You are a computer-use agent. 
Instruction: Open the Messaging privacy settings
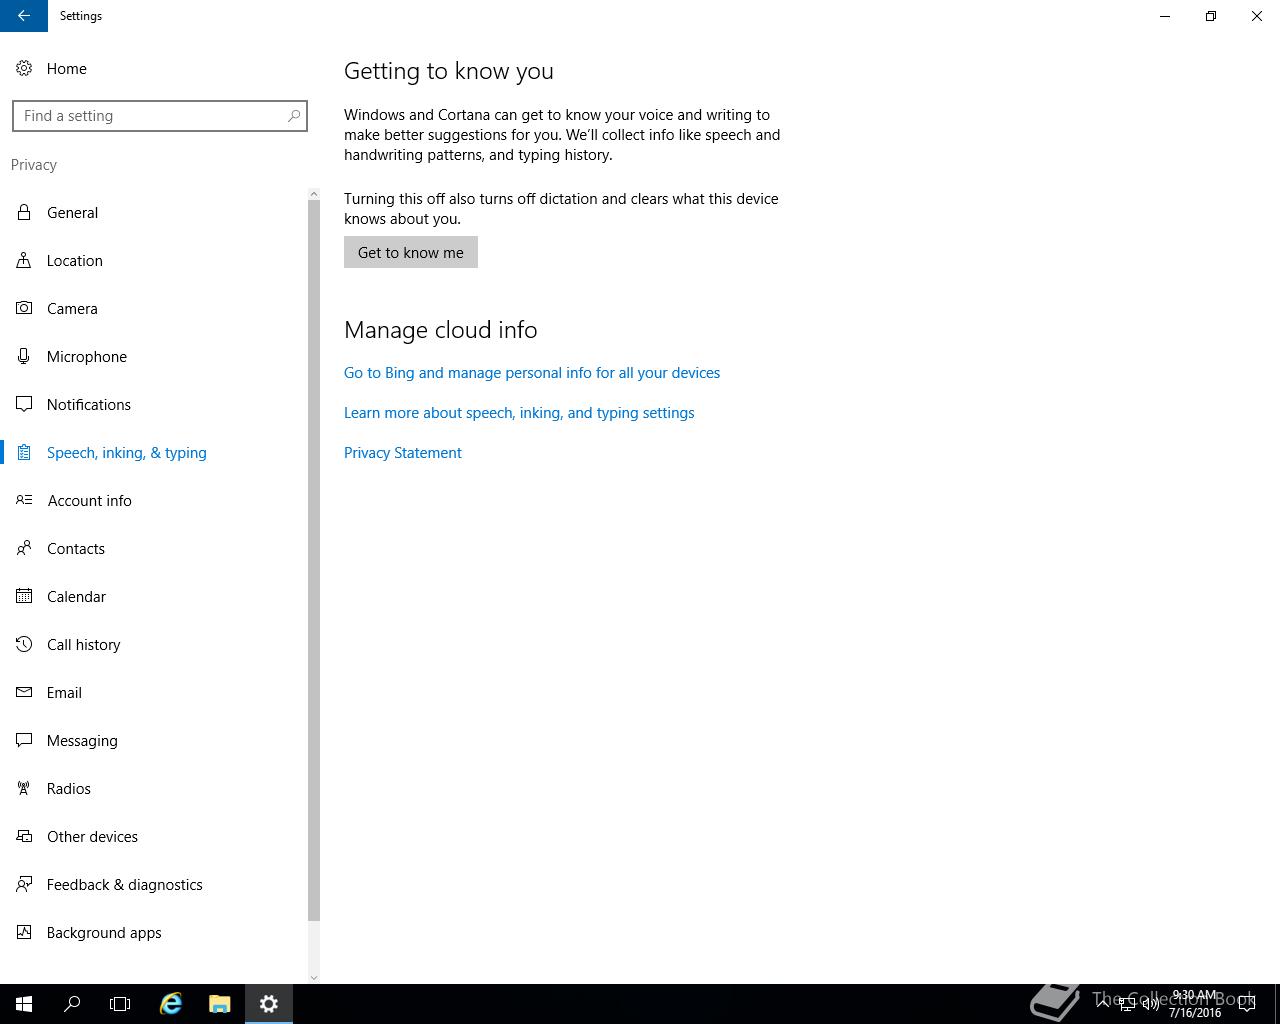(154, 740)
